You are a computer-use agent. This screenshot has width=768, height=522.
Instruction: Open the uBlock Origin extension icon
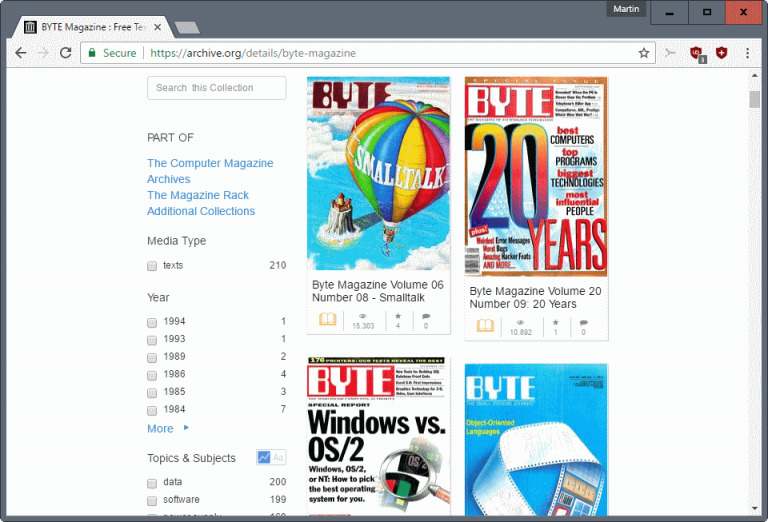coord(696,53)
